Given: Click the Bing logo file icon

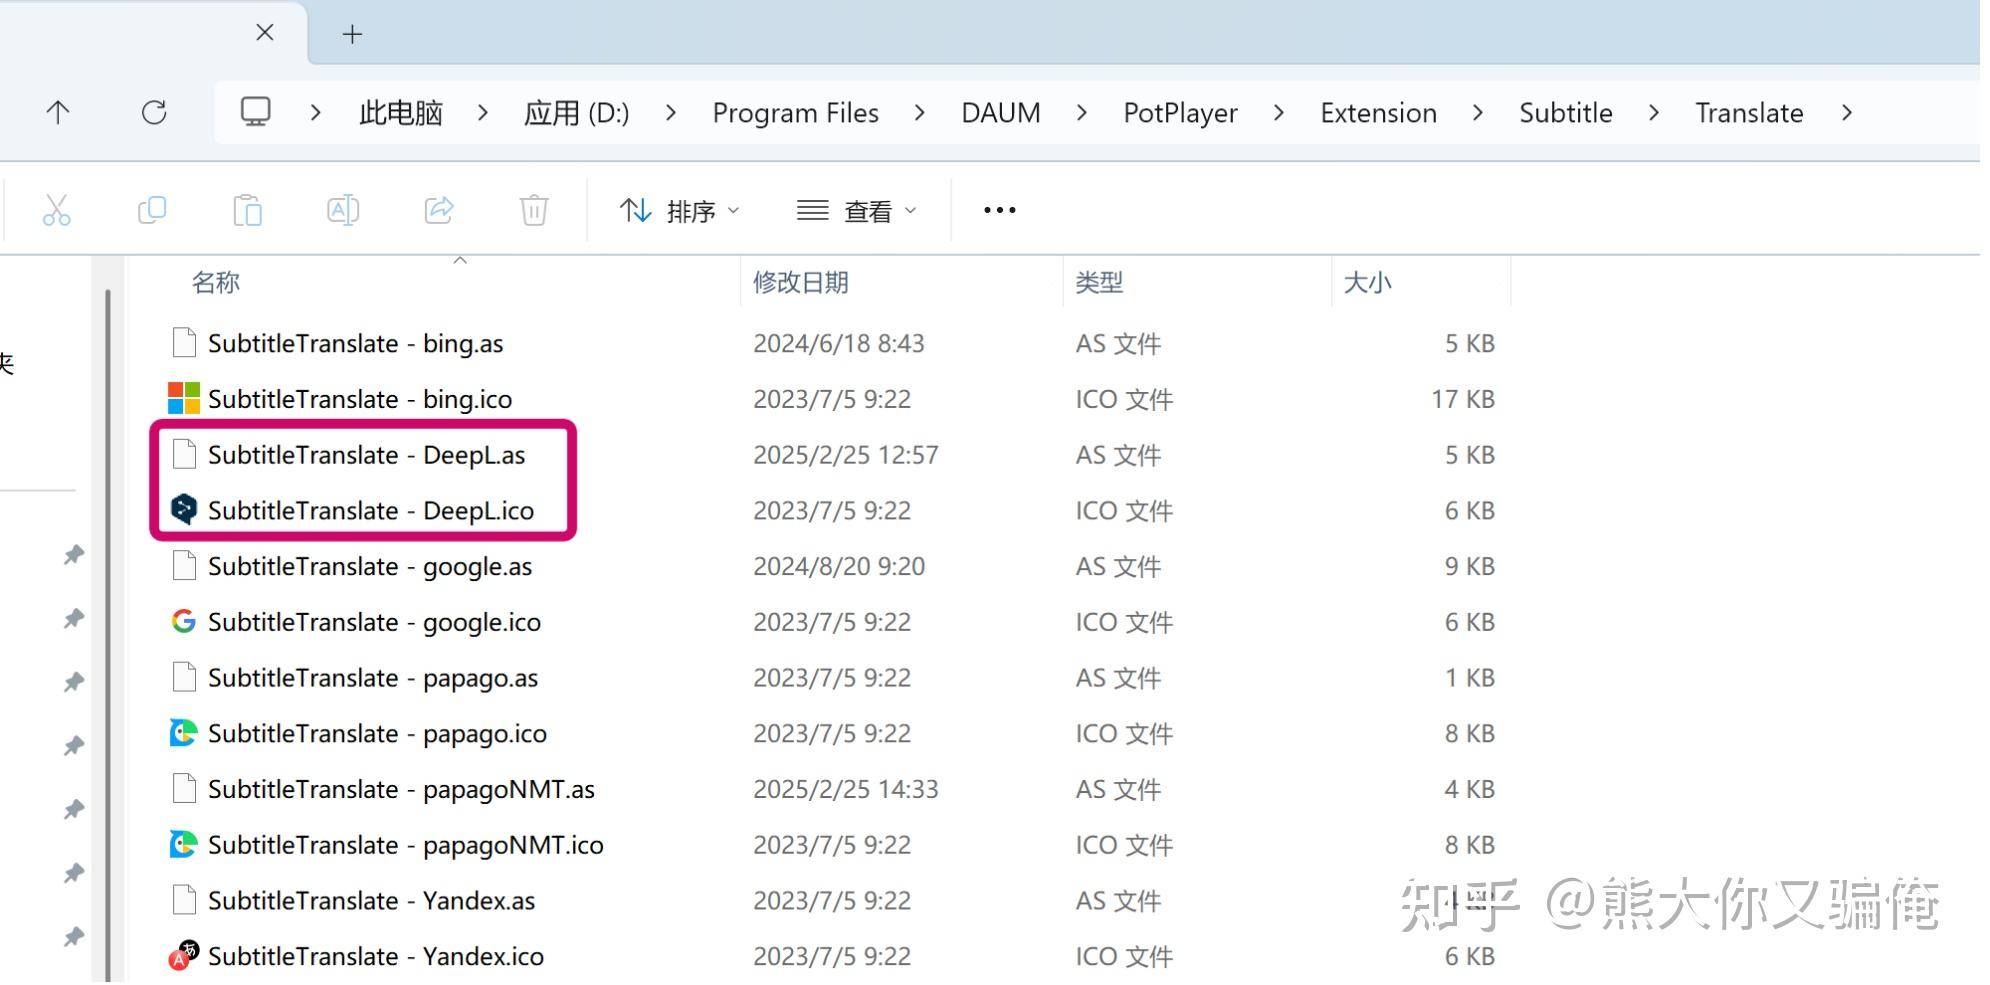Looking at the screenshot, I should click(184, 399).
